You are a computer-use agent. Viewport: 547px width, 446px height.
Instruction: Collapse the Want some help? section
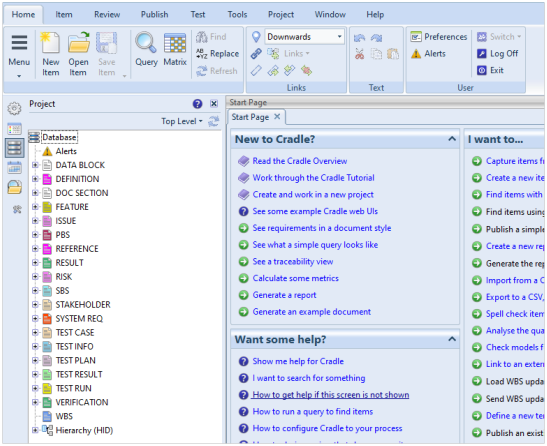click(452, 339)
